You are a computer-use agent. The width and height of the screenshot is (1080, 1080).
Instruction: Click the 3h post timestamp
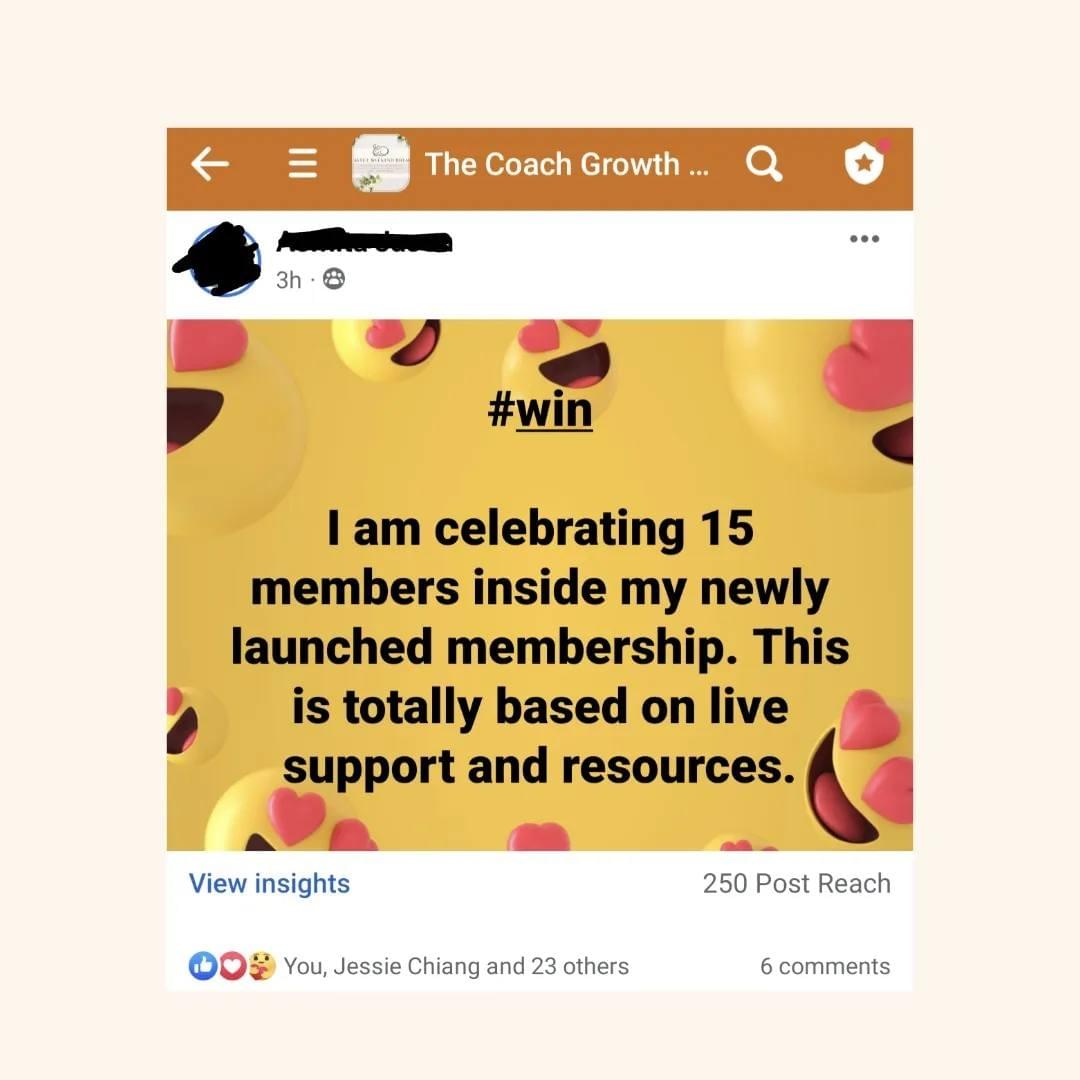(x=289, y=280)
